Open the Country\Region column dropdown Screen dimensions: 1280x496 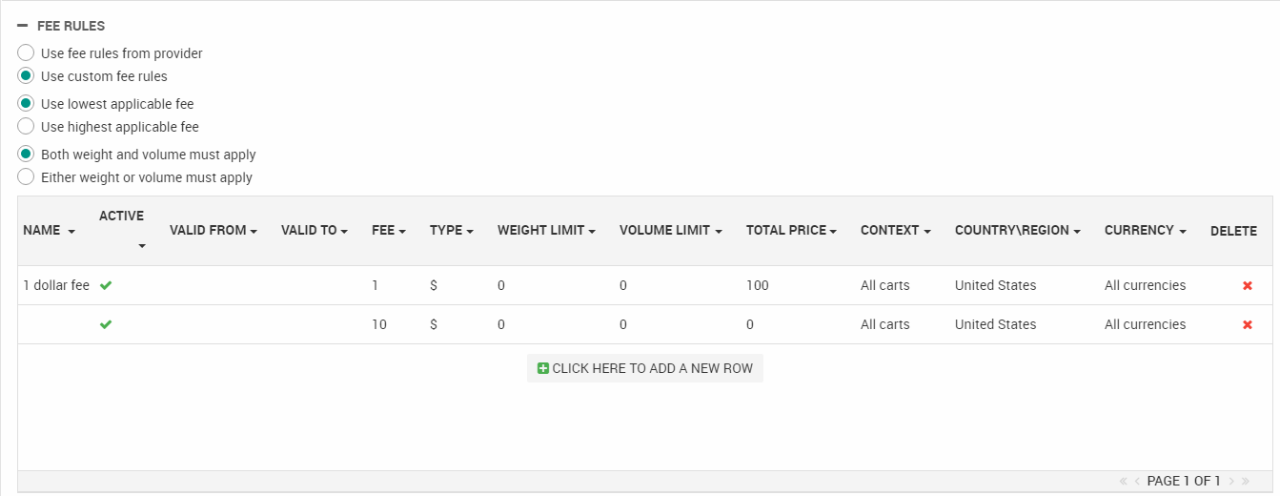click(x=1077, y=231)
